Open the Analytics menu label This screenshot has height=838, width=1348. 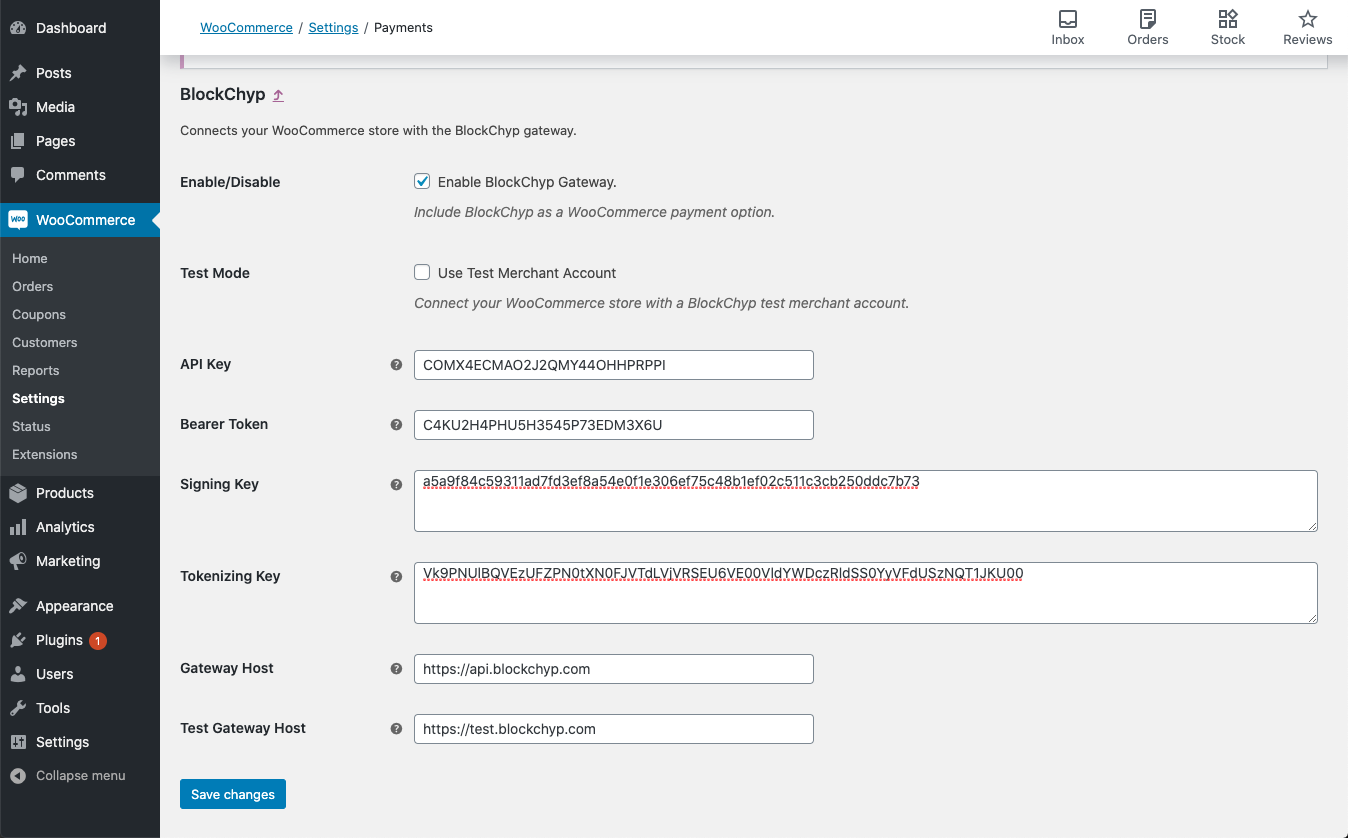point(65,527)
